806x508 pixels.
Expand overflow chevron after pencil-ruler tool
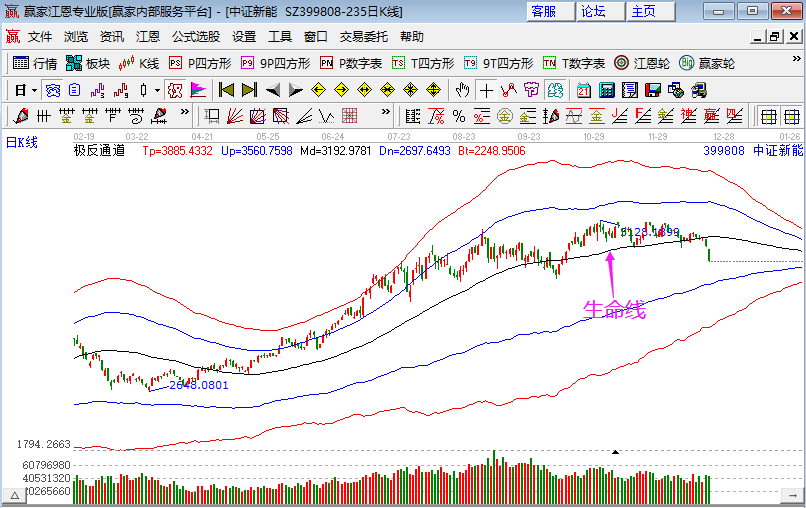point(185,112)
